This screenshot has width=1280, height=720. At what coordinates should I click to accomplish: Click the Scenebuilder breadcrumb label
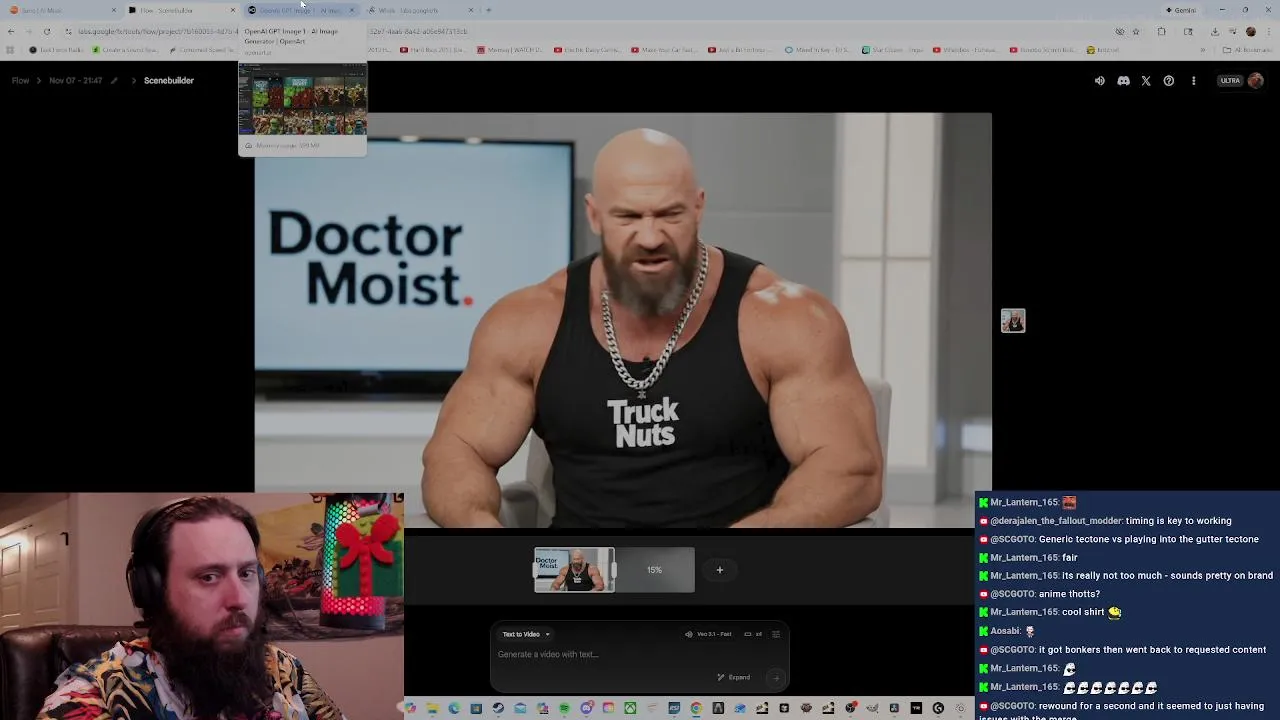[x=169, y=81]
